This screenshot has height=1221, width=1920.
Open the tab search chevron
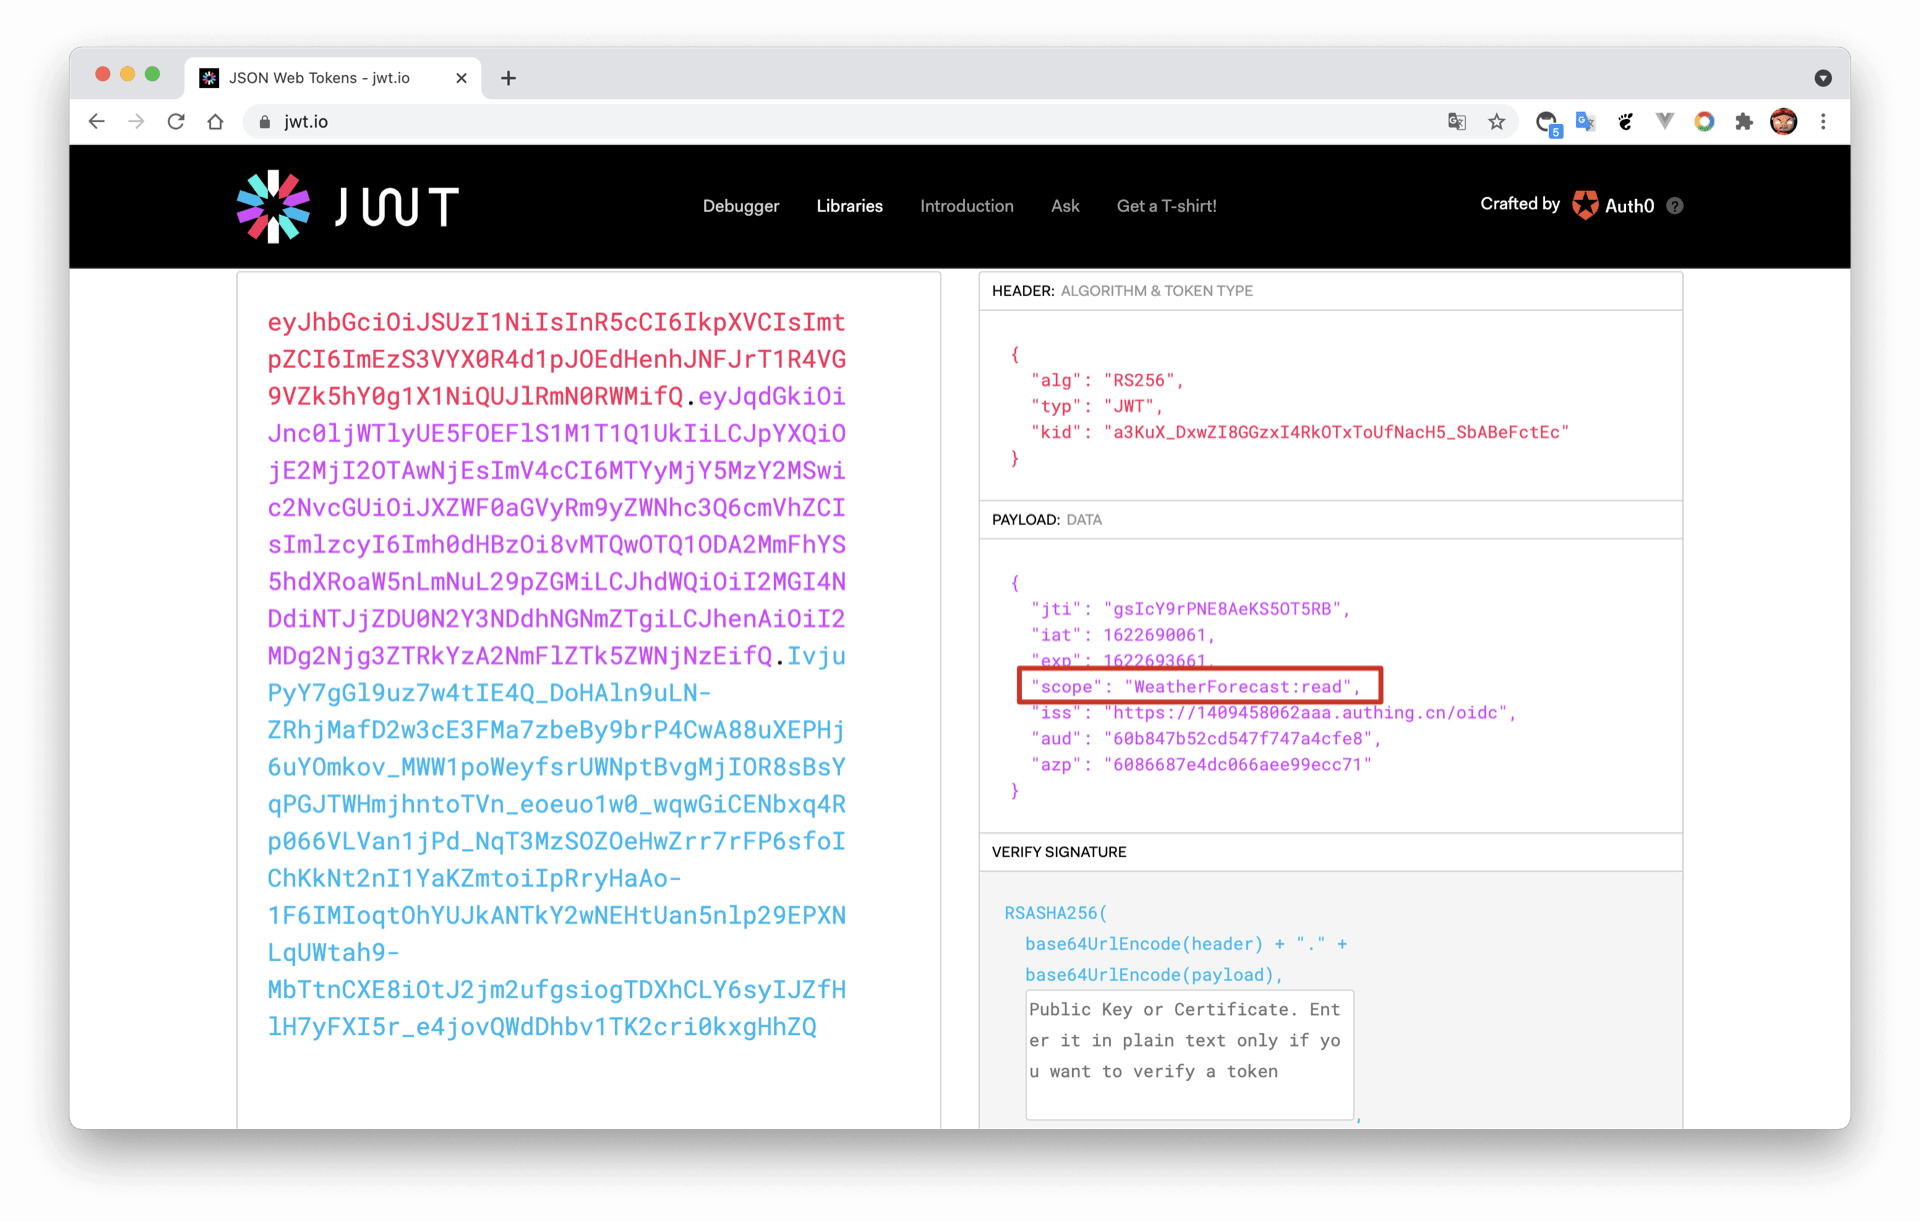[x=1822, y=77]
